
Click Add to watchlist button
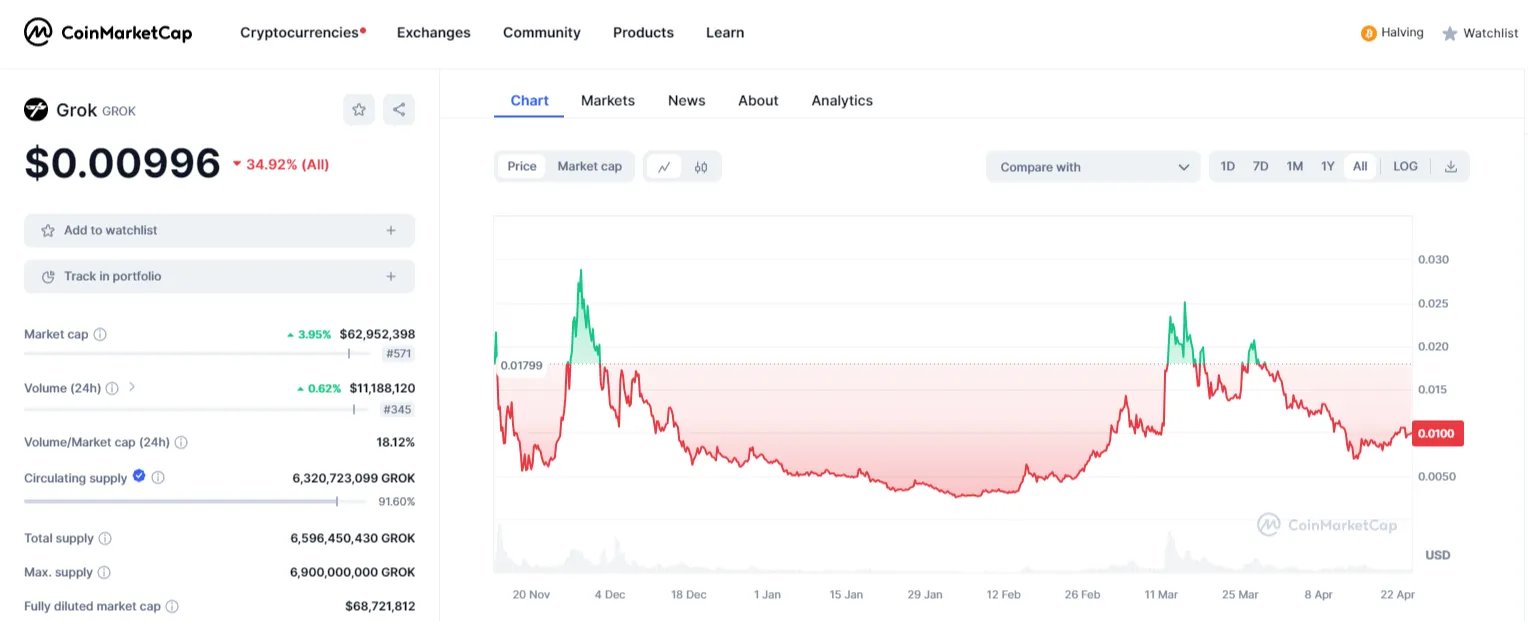[219, 230]
